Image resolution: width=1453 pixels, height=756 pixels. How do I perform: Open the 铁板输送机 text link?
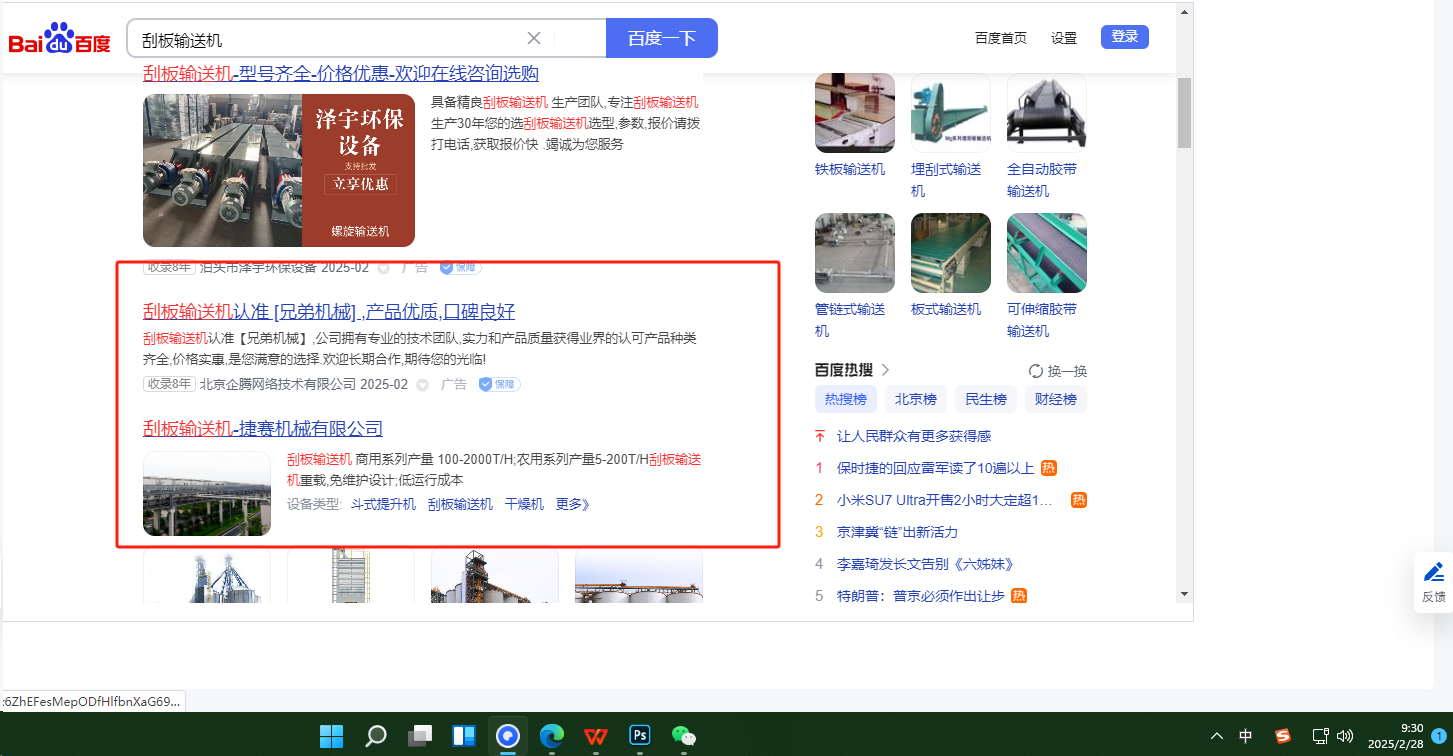point(850,169)
